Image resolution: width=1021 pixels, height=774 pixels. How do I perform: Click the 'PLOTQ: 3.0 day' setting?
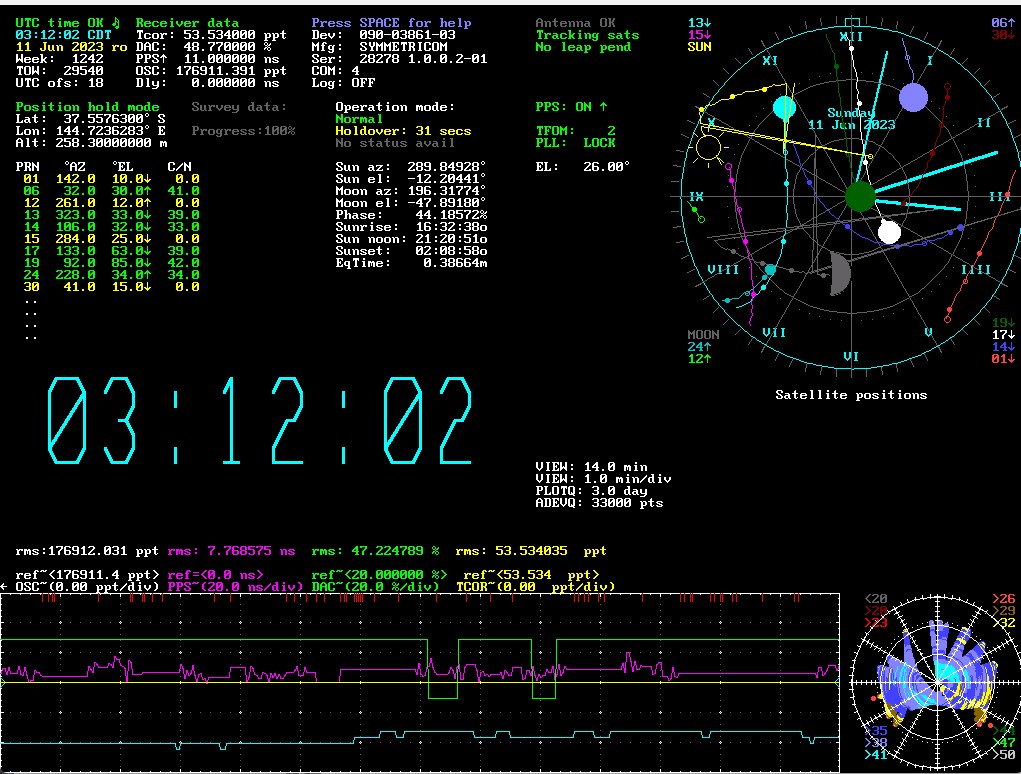tap(591, 491)
